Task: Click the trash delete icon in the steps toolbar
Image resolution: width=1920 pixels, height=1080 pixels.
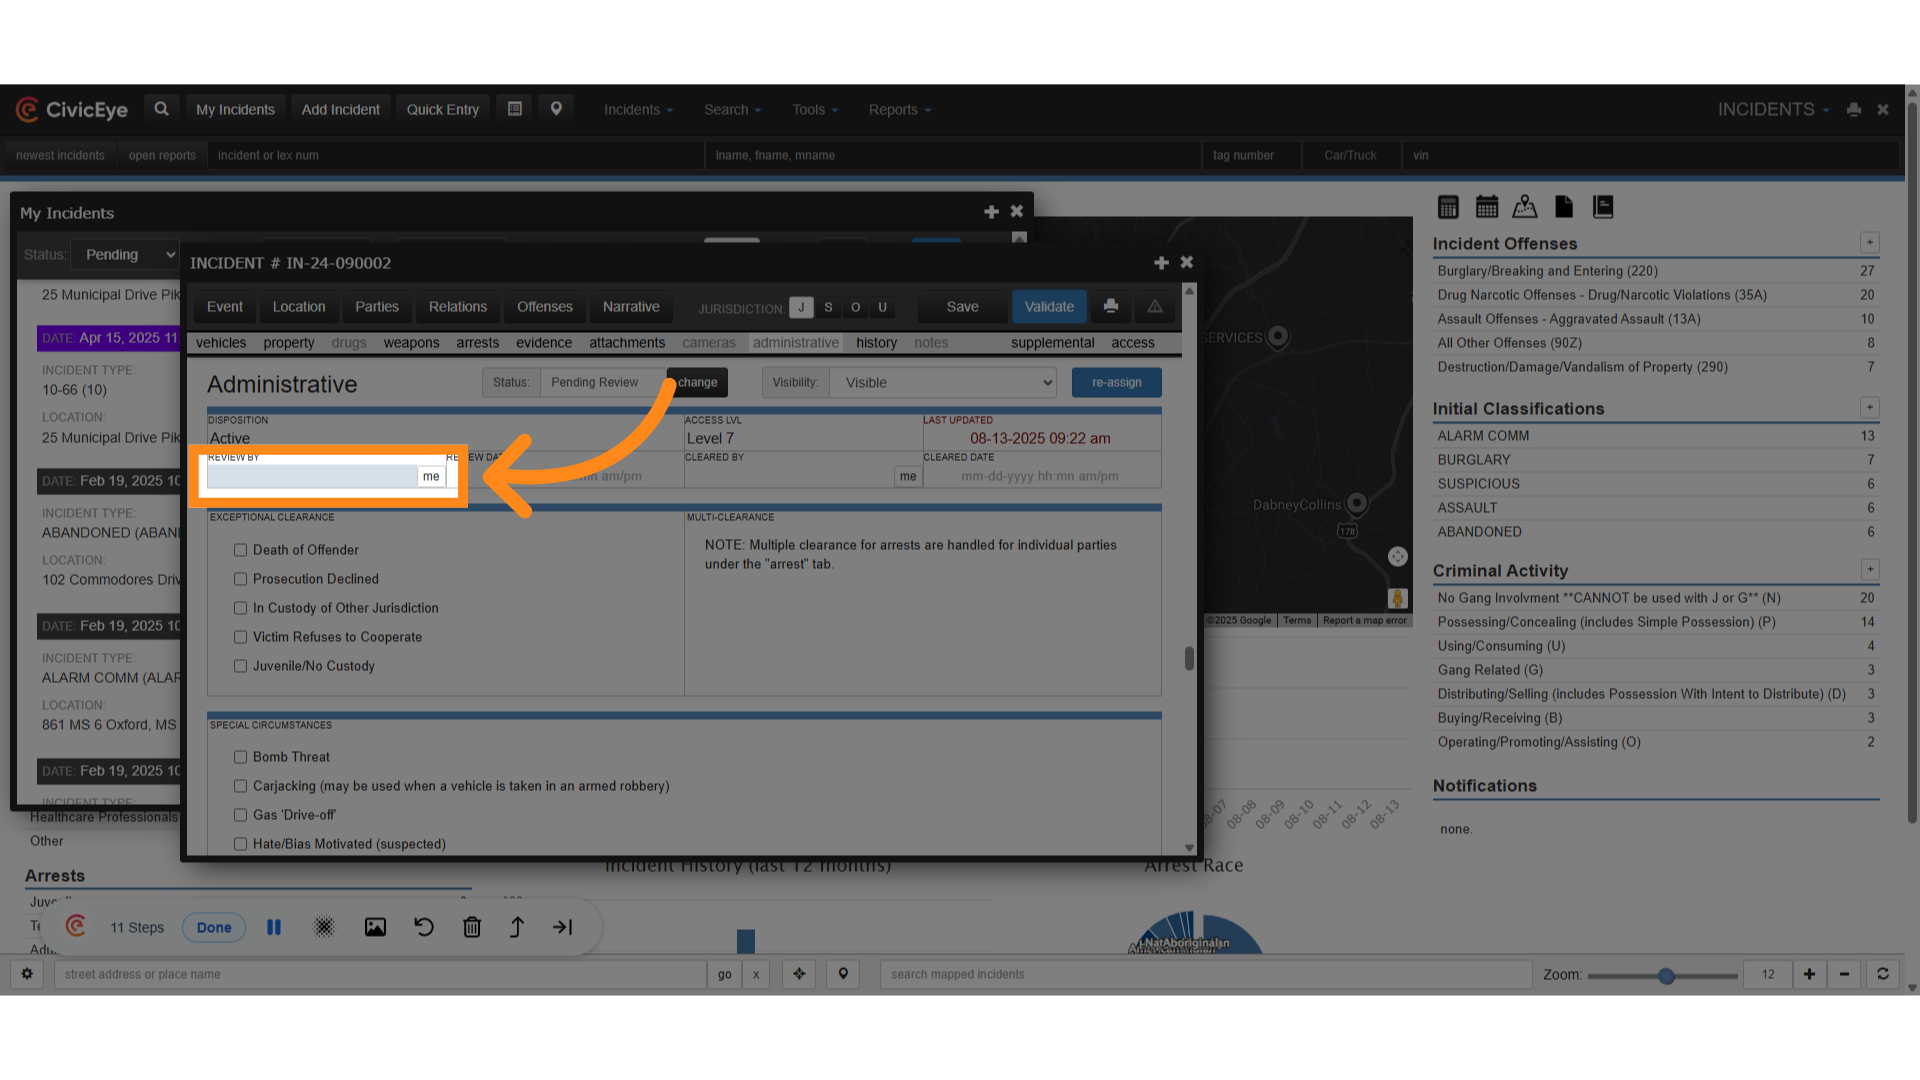Action: 472,927
